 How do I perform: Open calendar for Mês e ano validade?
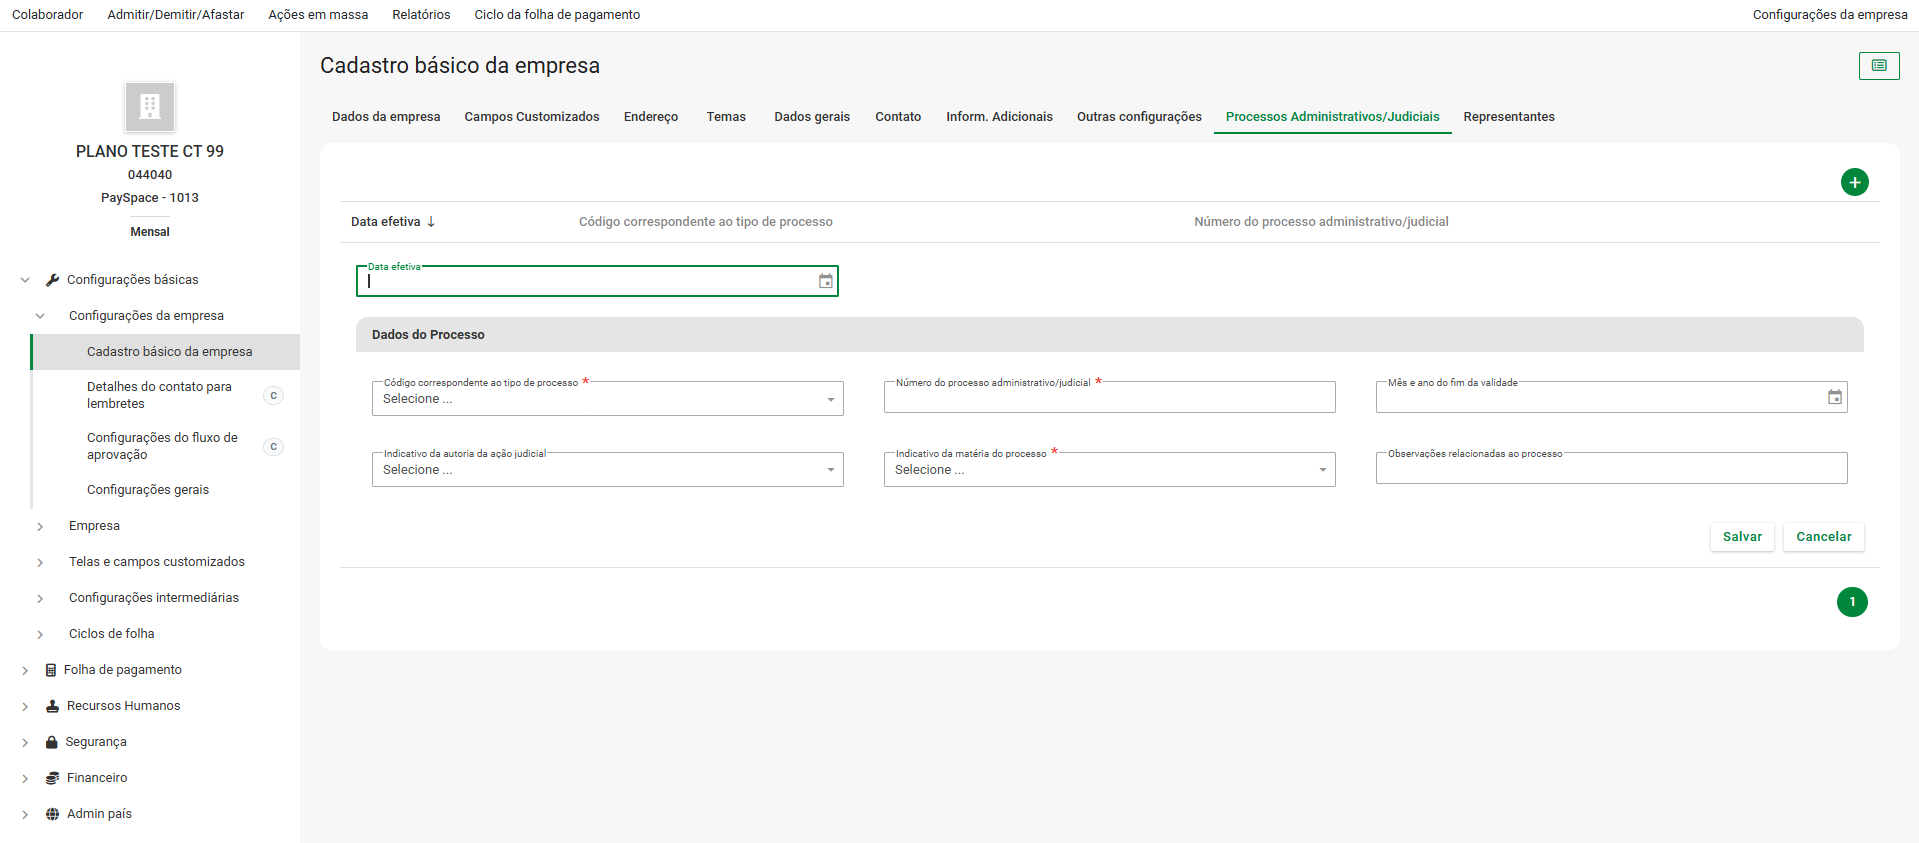pyautogui.click(x=1834, y=398)
